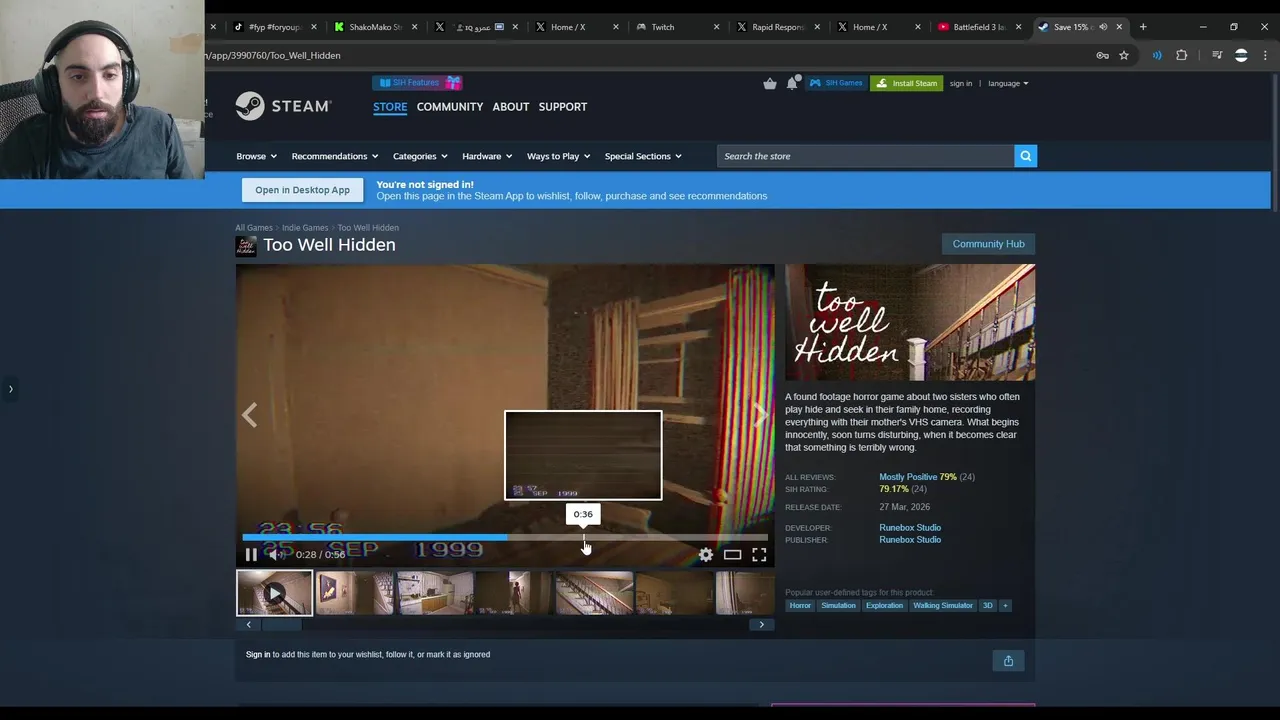Pause the game trailer video
This screenshot has width=1280, height=720.
tap(251, 554)
